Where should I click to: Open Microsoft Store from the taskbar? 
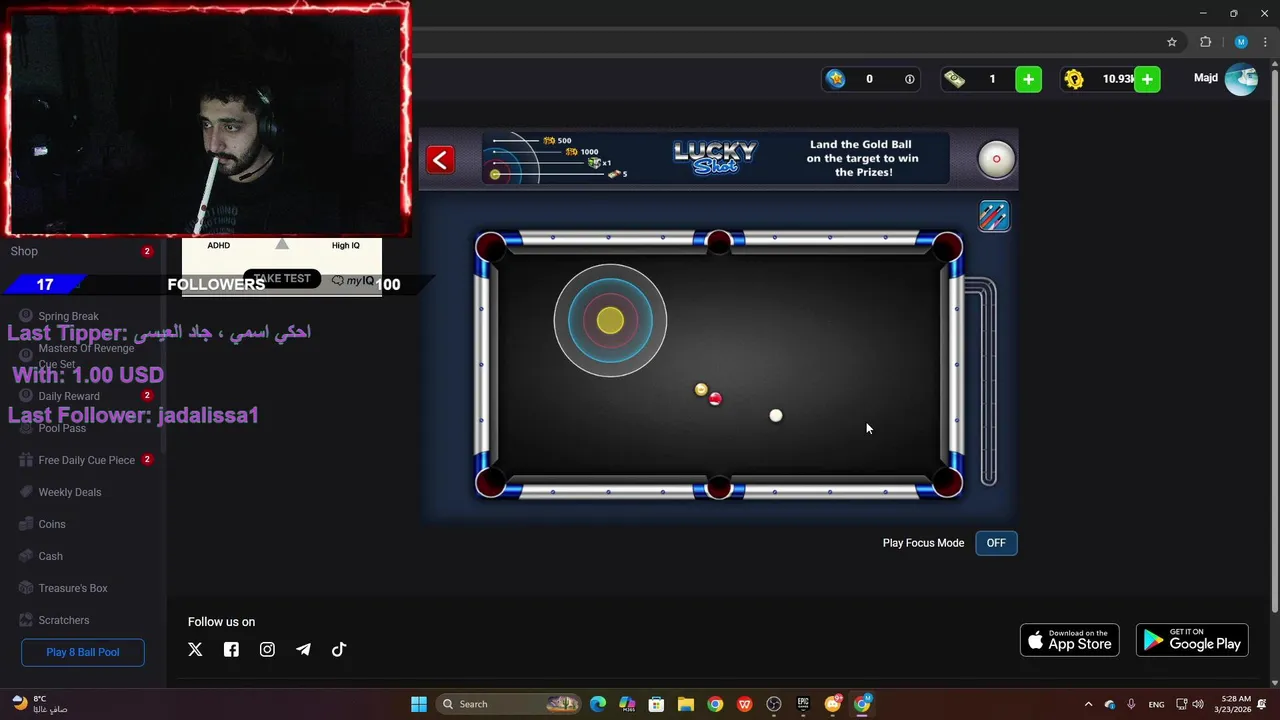[x=656, y=704]
